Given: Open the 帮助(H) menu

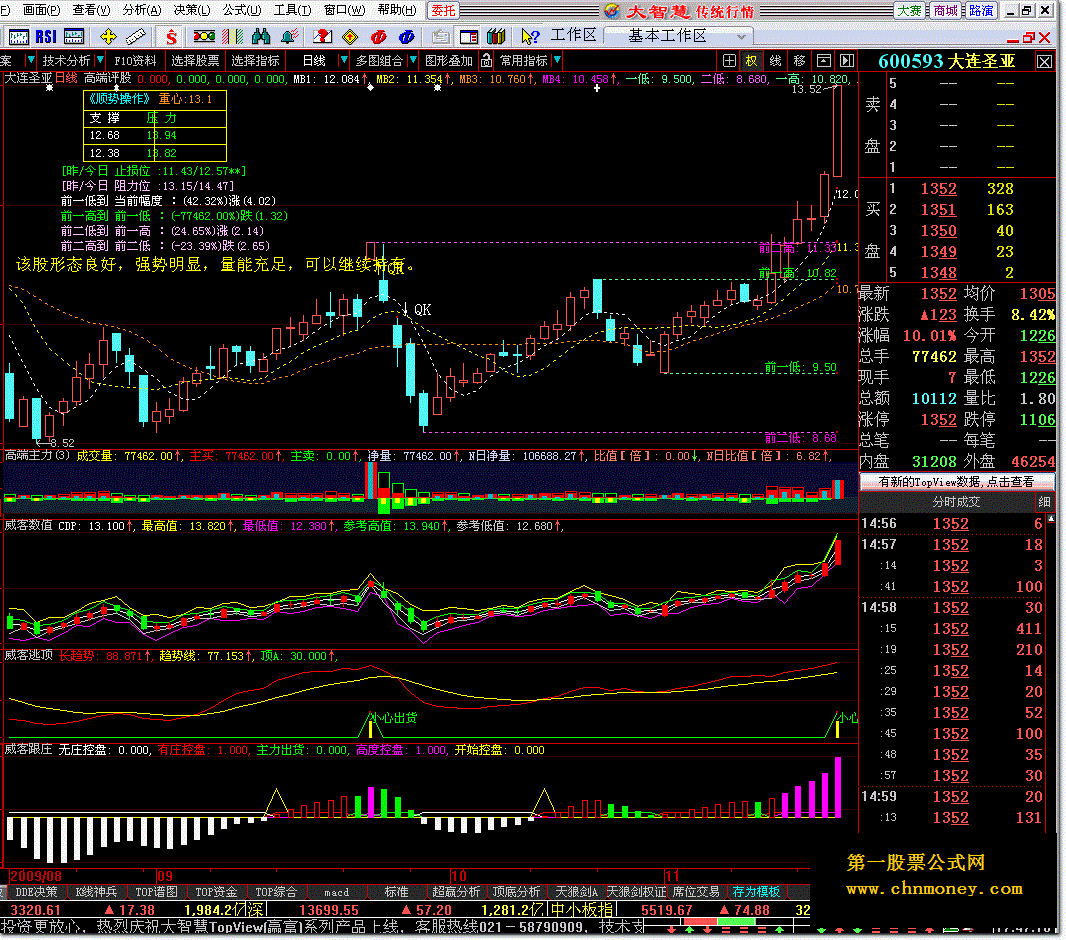Looking at the screenshot, I should (396, 10).
